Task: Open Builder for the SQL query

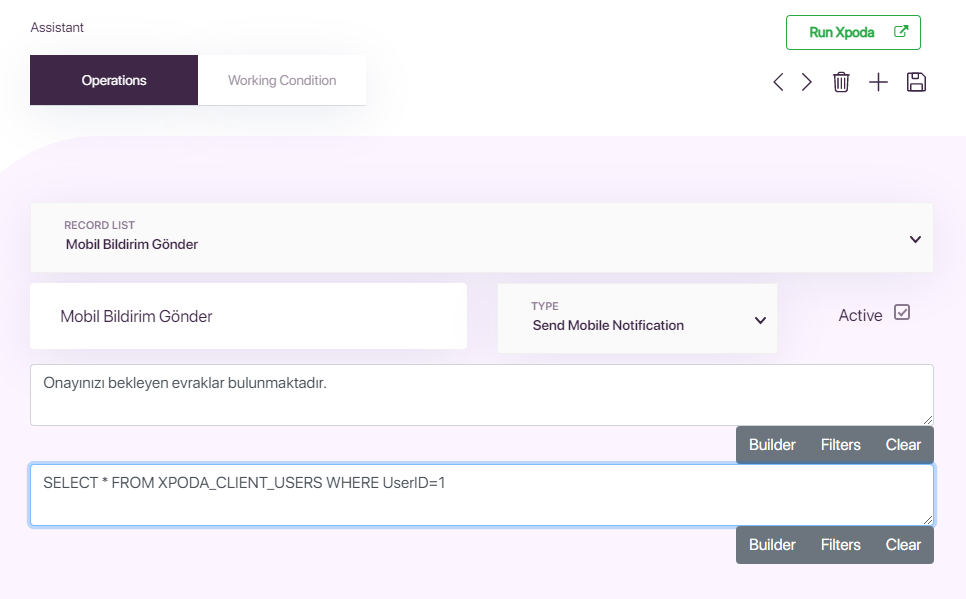Action: point(772,545)
